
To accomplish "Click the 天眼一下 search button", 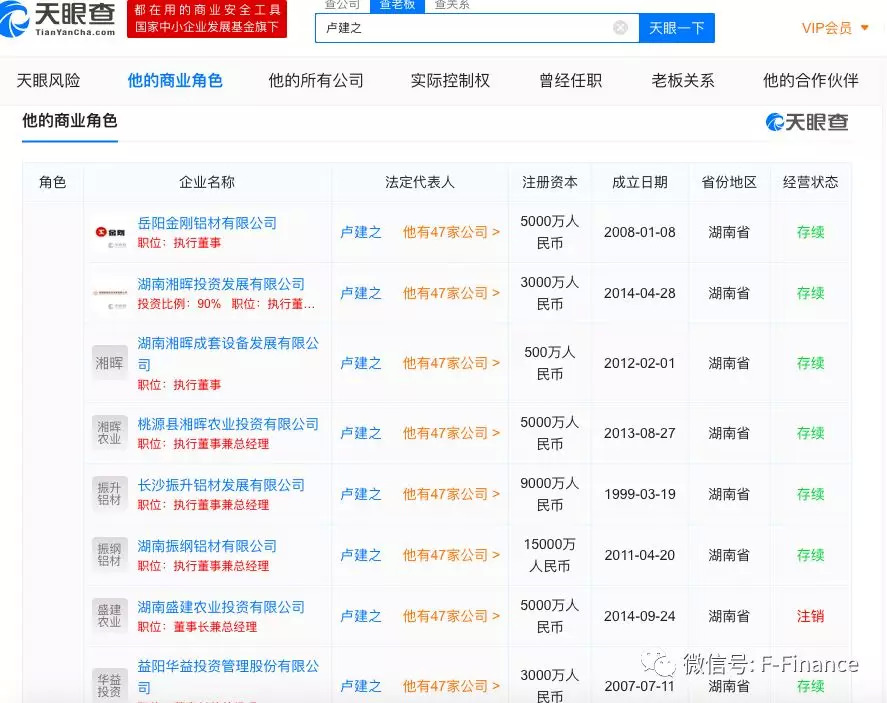I will [x=677, y=28].
